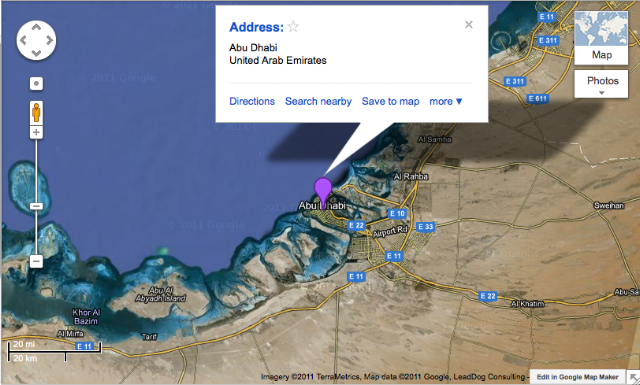Click the E 22 shield near Al Khatim
This screenshot has height=385, width=640.
click(488, 296)
